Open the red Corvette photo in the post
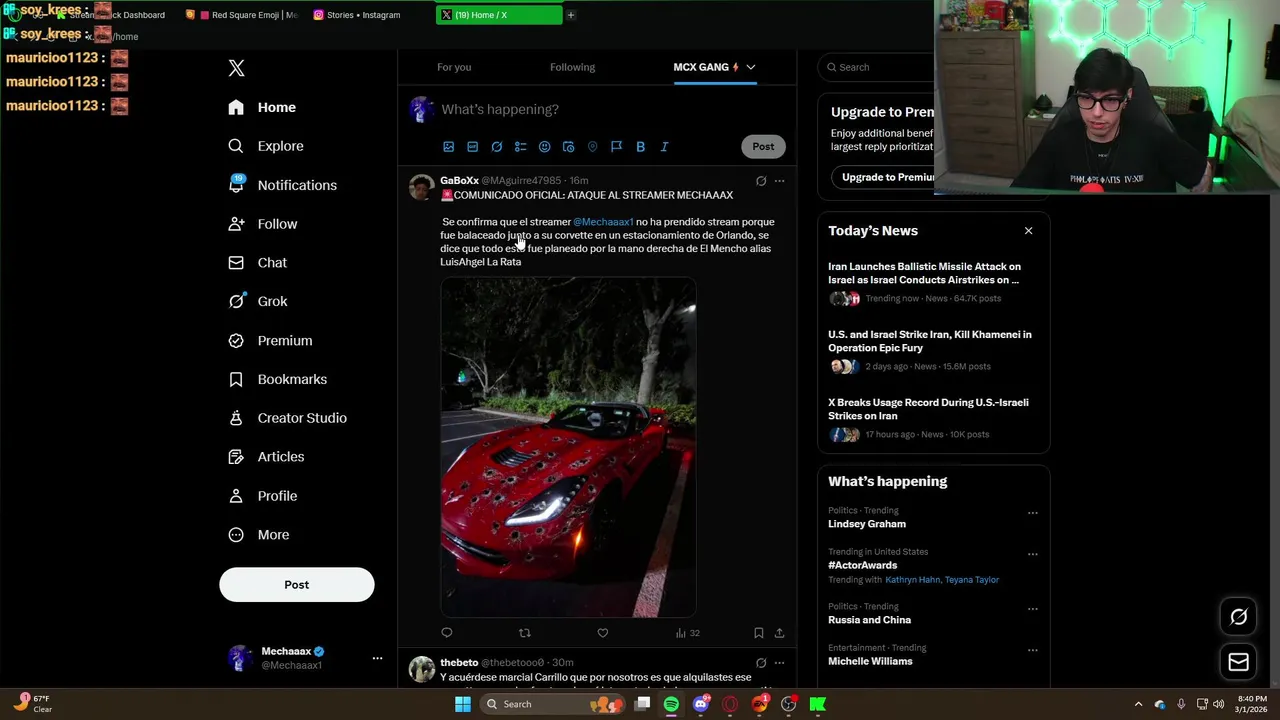The image size is (1280, 720). (x=568, y=447)
